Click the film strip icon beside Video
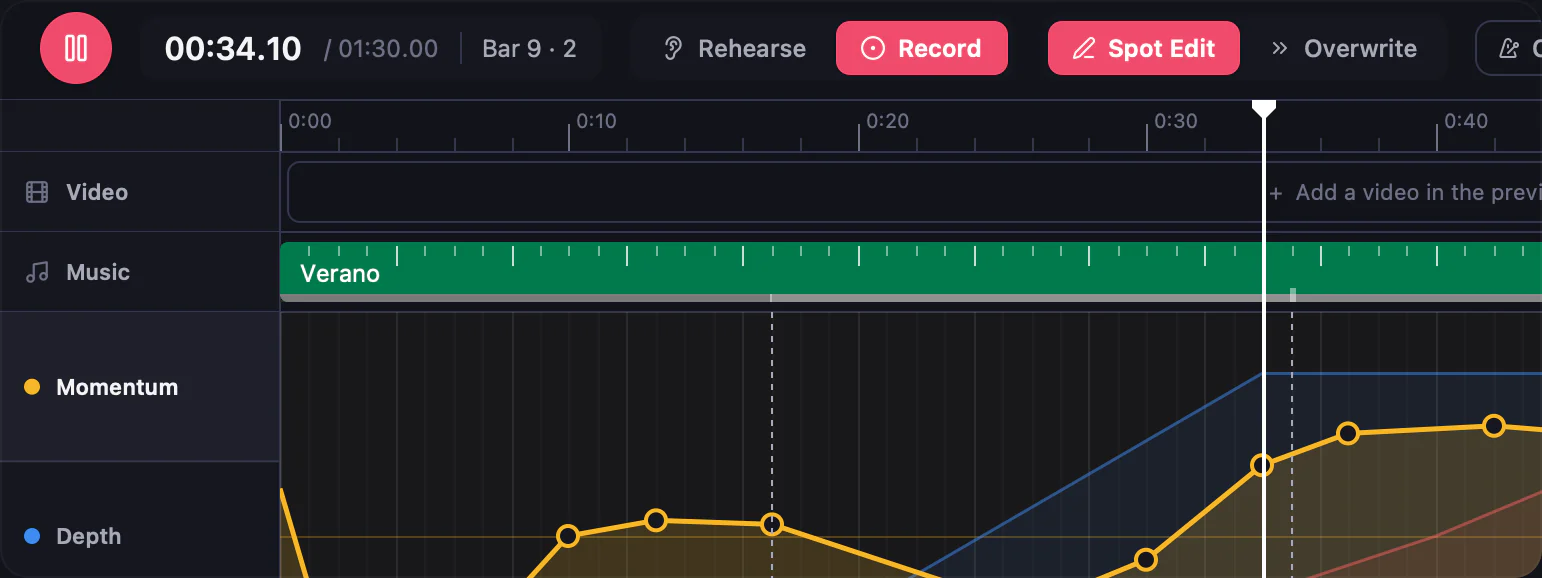 [37, 192]
